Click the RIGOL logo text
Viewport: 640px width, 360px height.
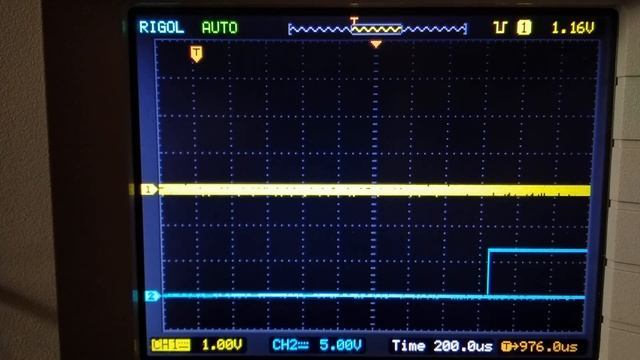click(162, 27)
